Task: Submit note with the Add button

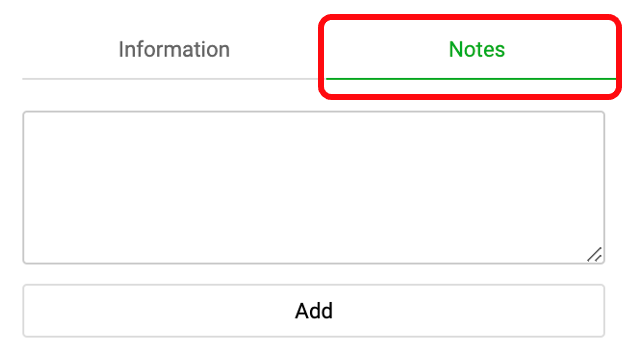Action: (x=314, y=311)
